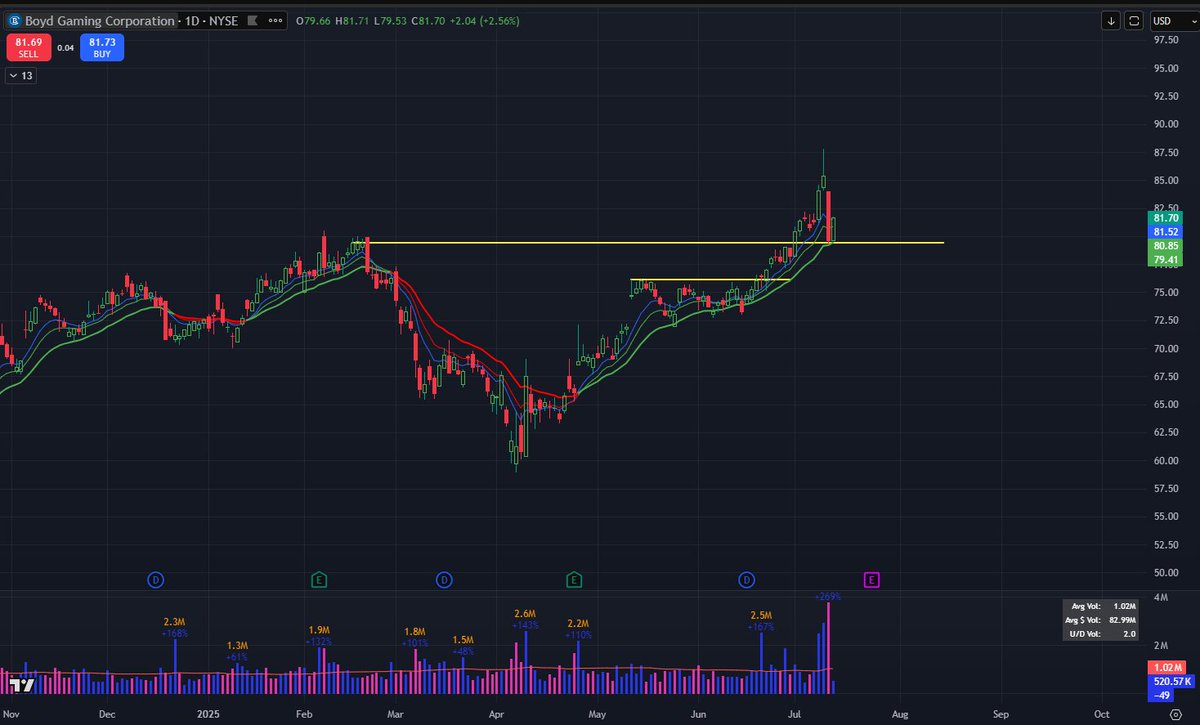Click the 81.70 teal price label
Screen dimensions: 1200x725
pyautogui.click(x=1166, y=218)
